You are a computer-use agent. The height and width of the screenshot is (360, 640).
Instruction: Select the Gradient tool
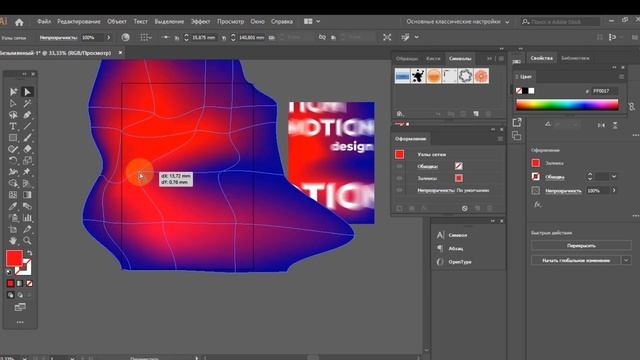(27, 195)
